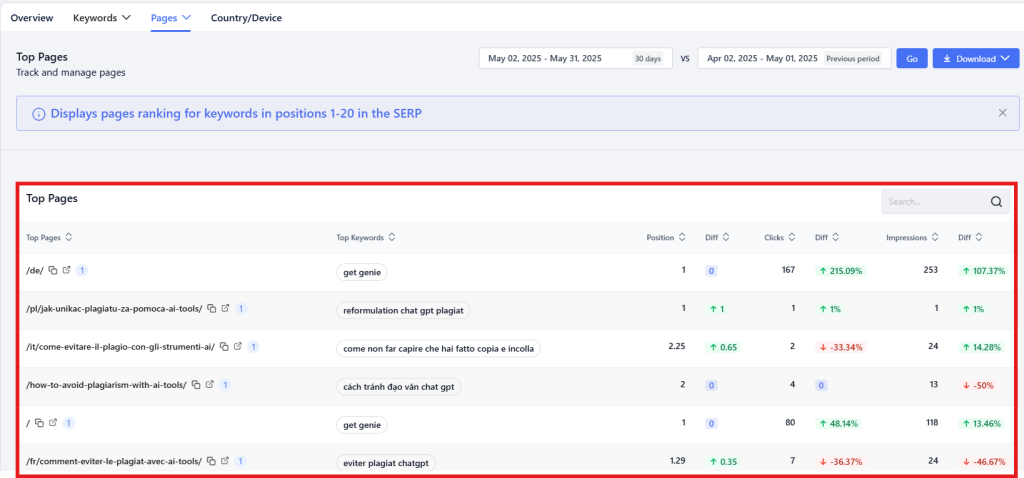This screenshot has width=1024, height=478.
Task: Open the /it/come-evitare-il-plagio page externally
Action: tap(238, 347)
